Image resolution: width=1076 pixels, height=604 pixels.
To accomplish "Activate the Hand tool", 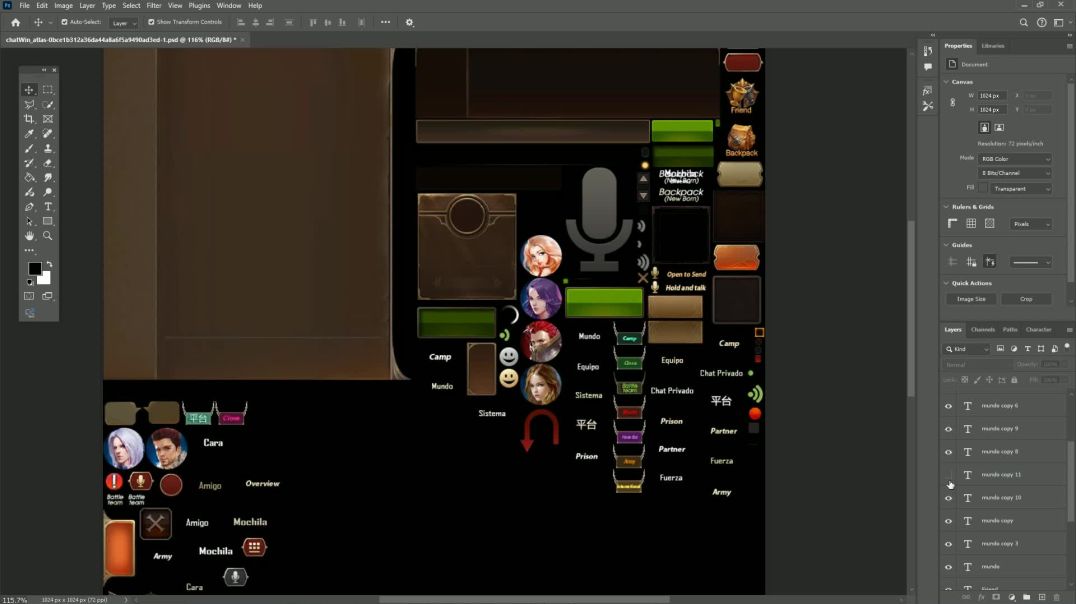I will click(29, 236).
